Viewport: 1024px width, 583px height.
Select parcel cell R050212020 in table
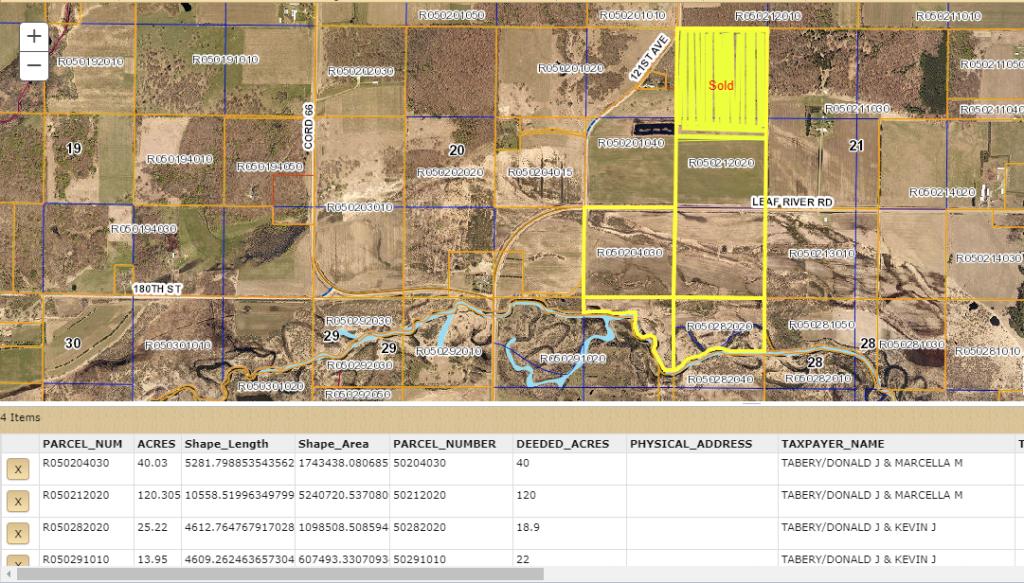(x=76, y=495)
